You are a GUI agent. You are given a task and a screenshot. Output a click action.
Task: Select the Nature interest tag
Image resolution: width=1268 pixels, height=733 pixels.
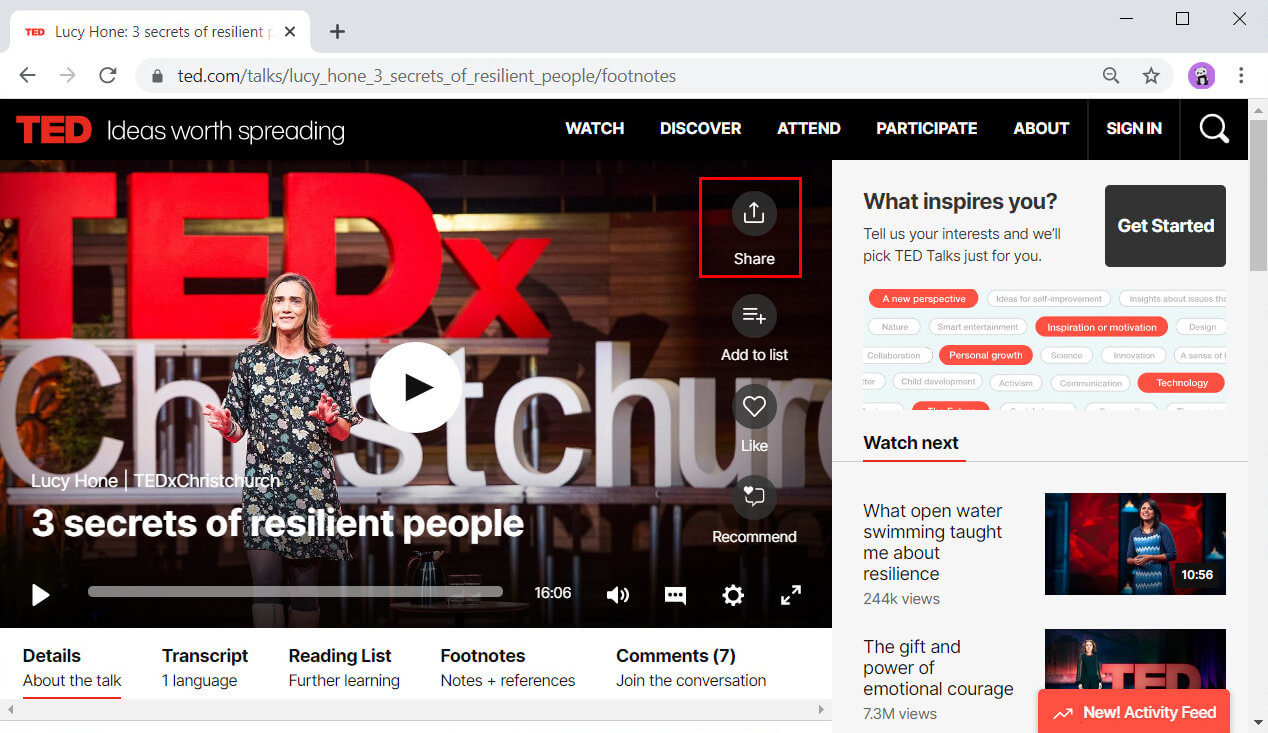click(895, 327)
